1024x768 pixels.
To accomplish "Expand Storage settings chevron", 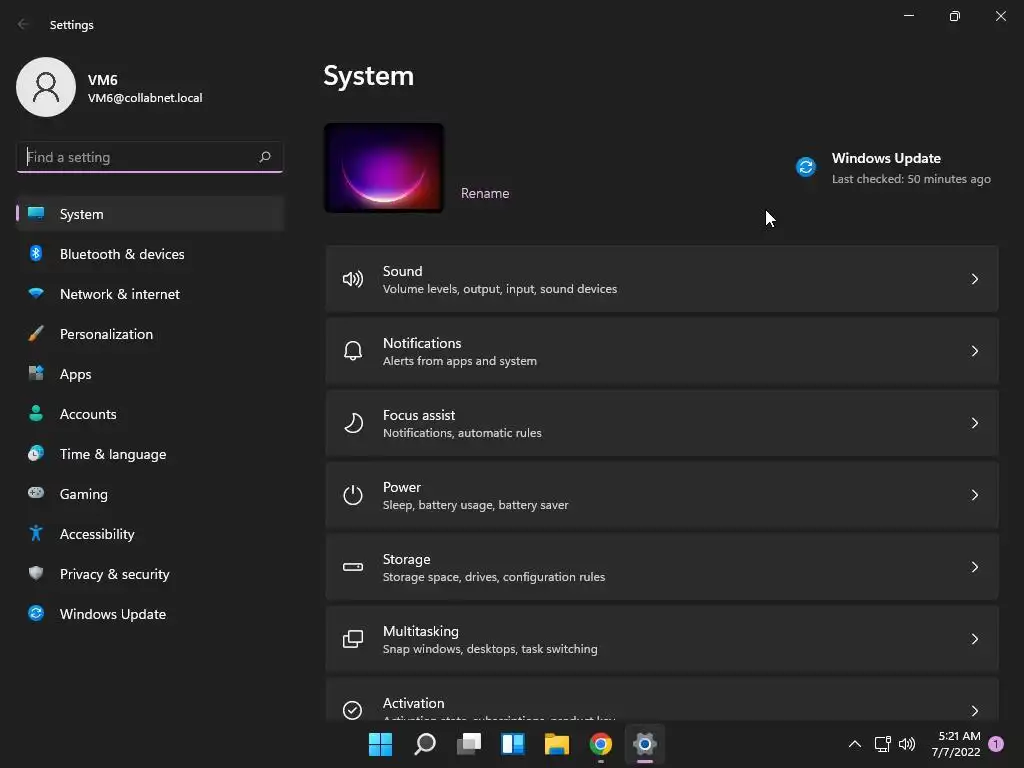I will pyautogui.click(x=974, y=567).
